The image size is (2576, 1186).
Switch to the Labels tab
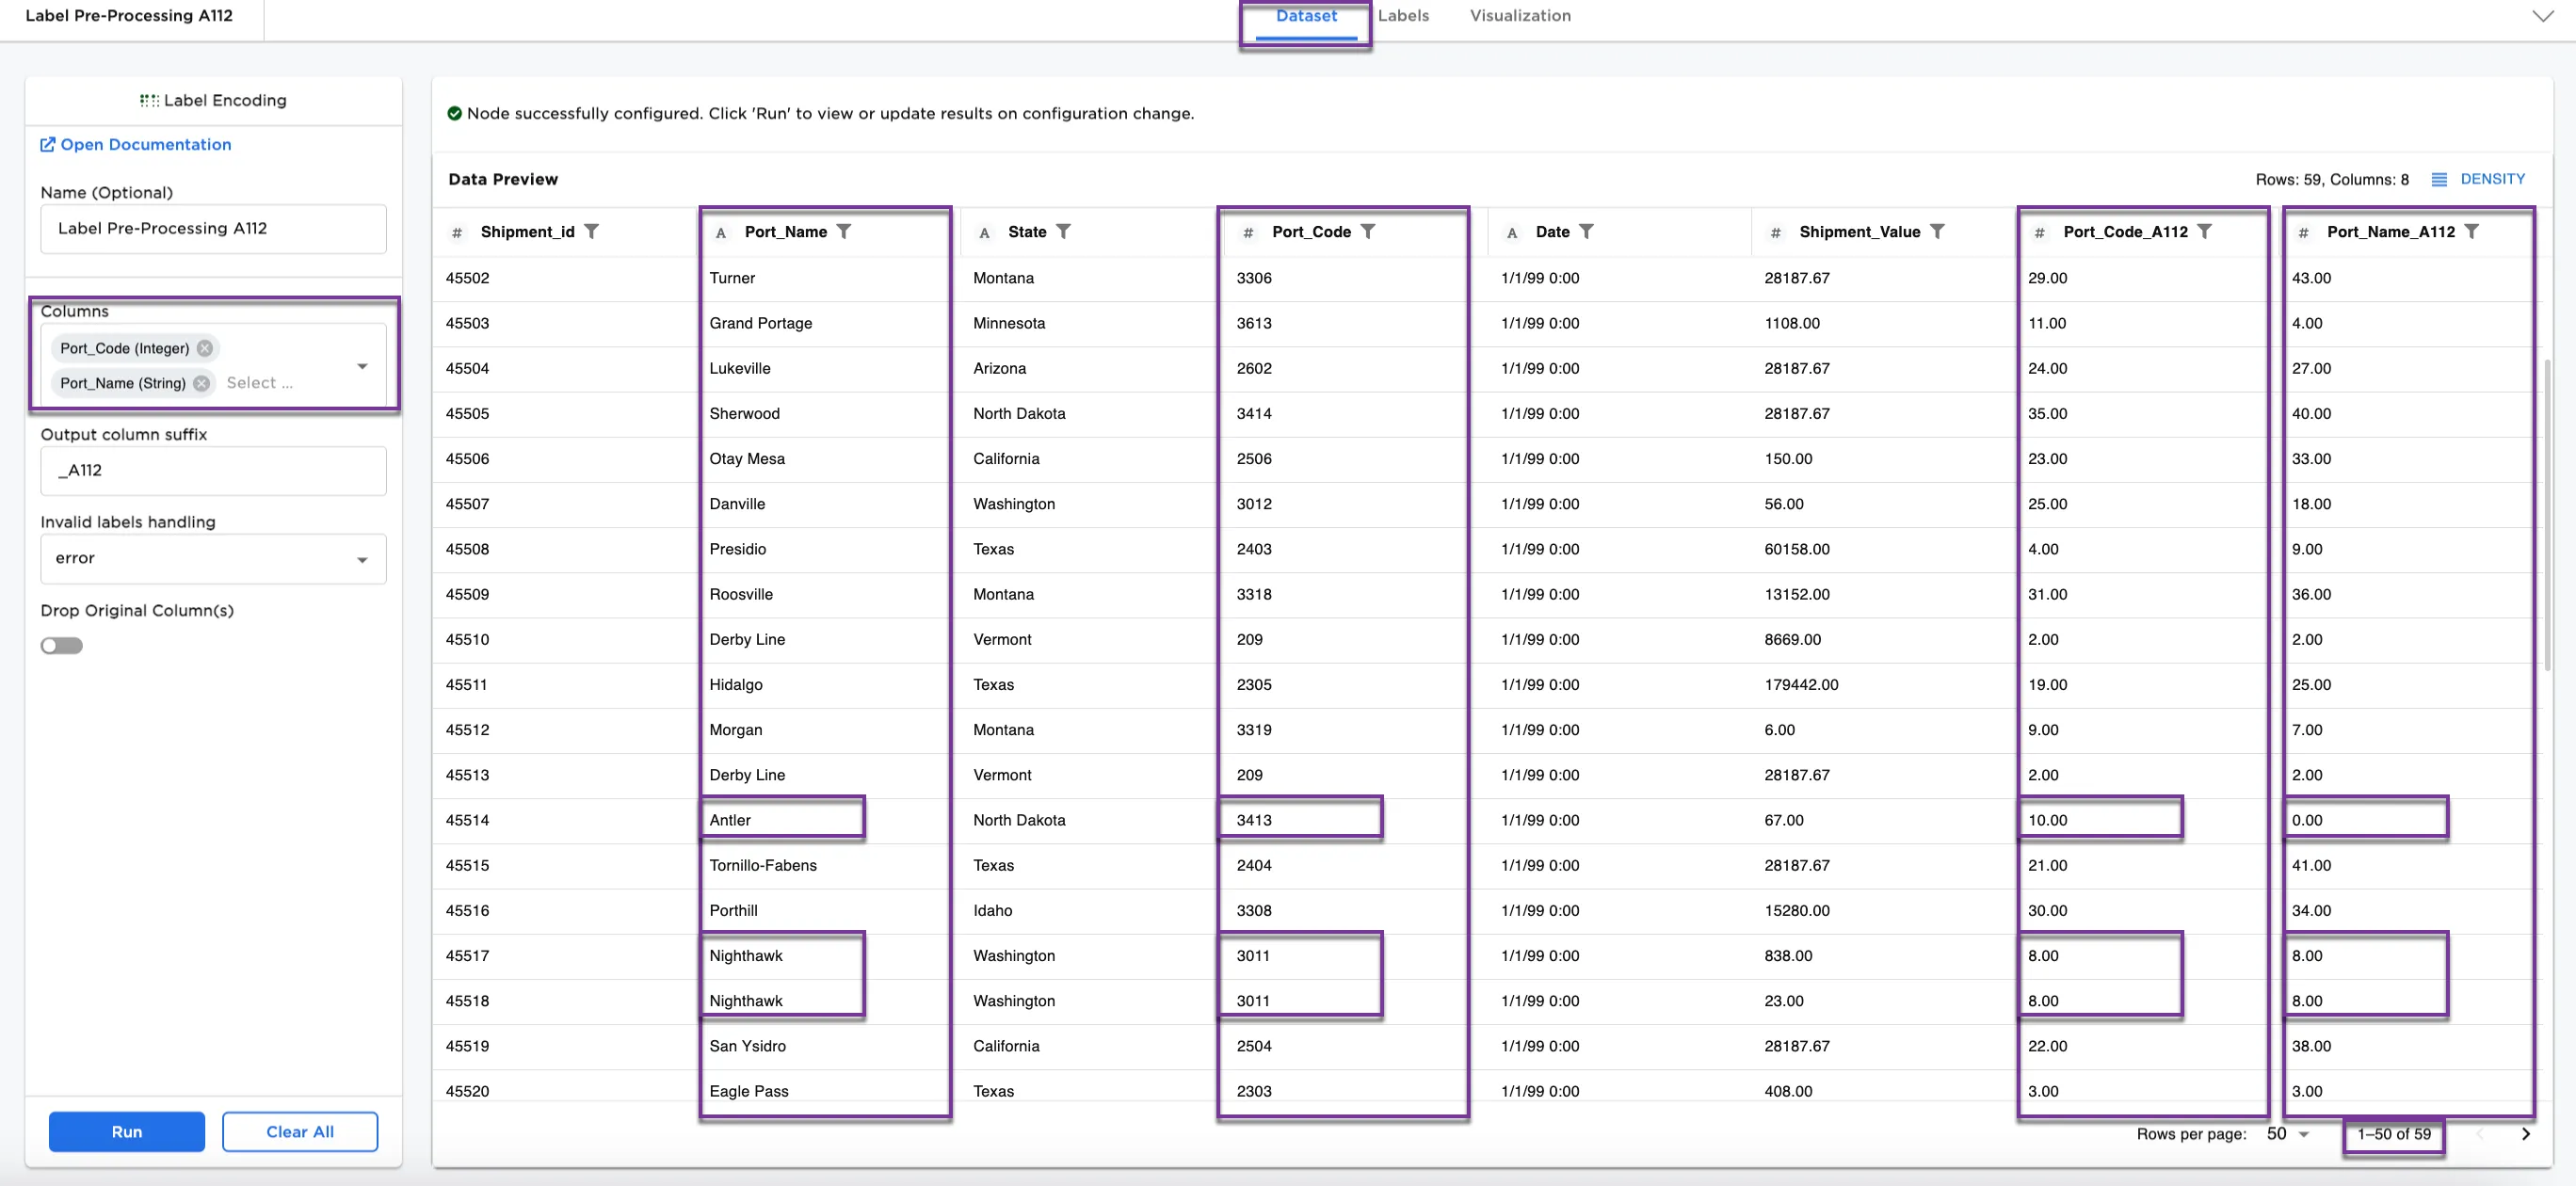tap(1403, 16)
